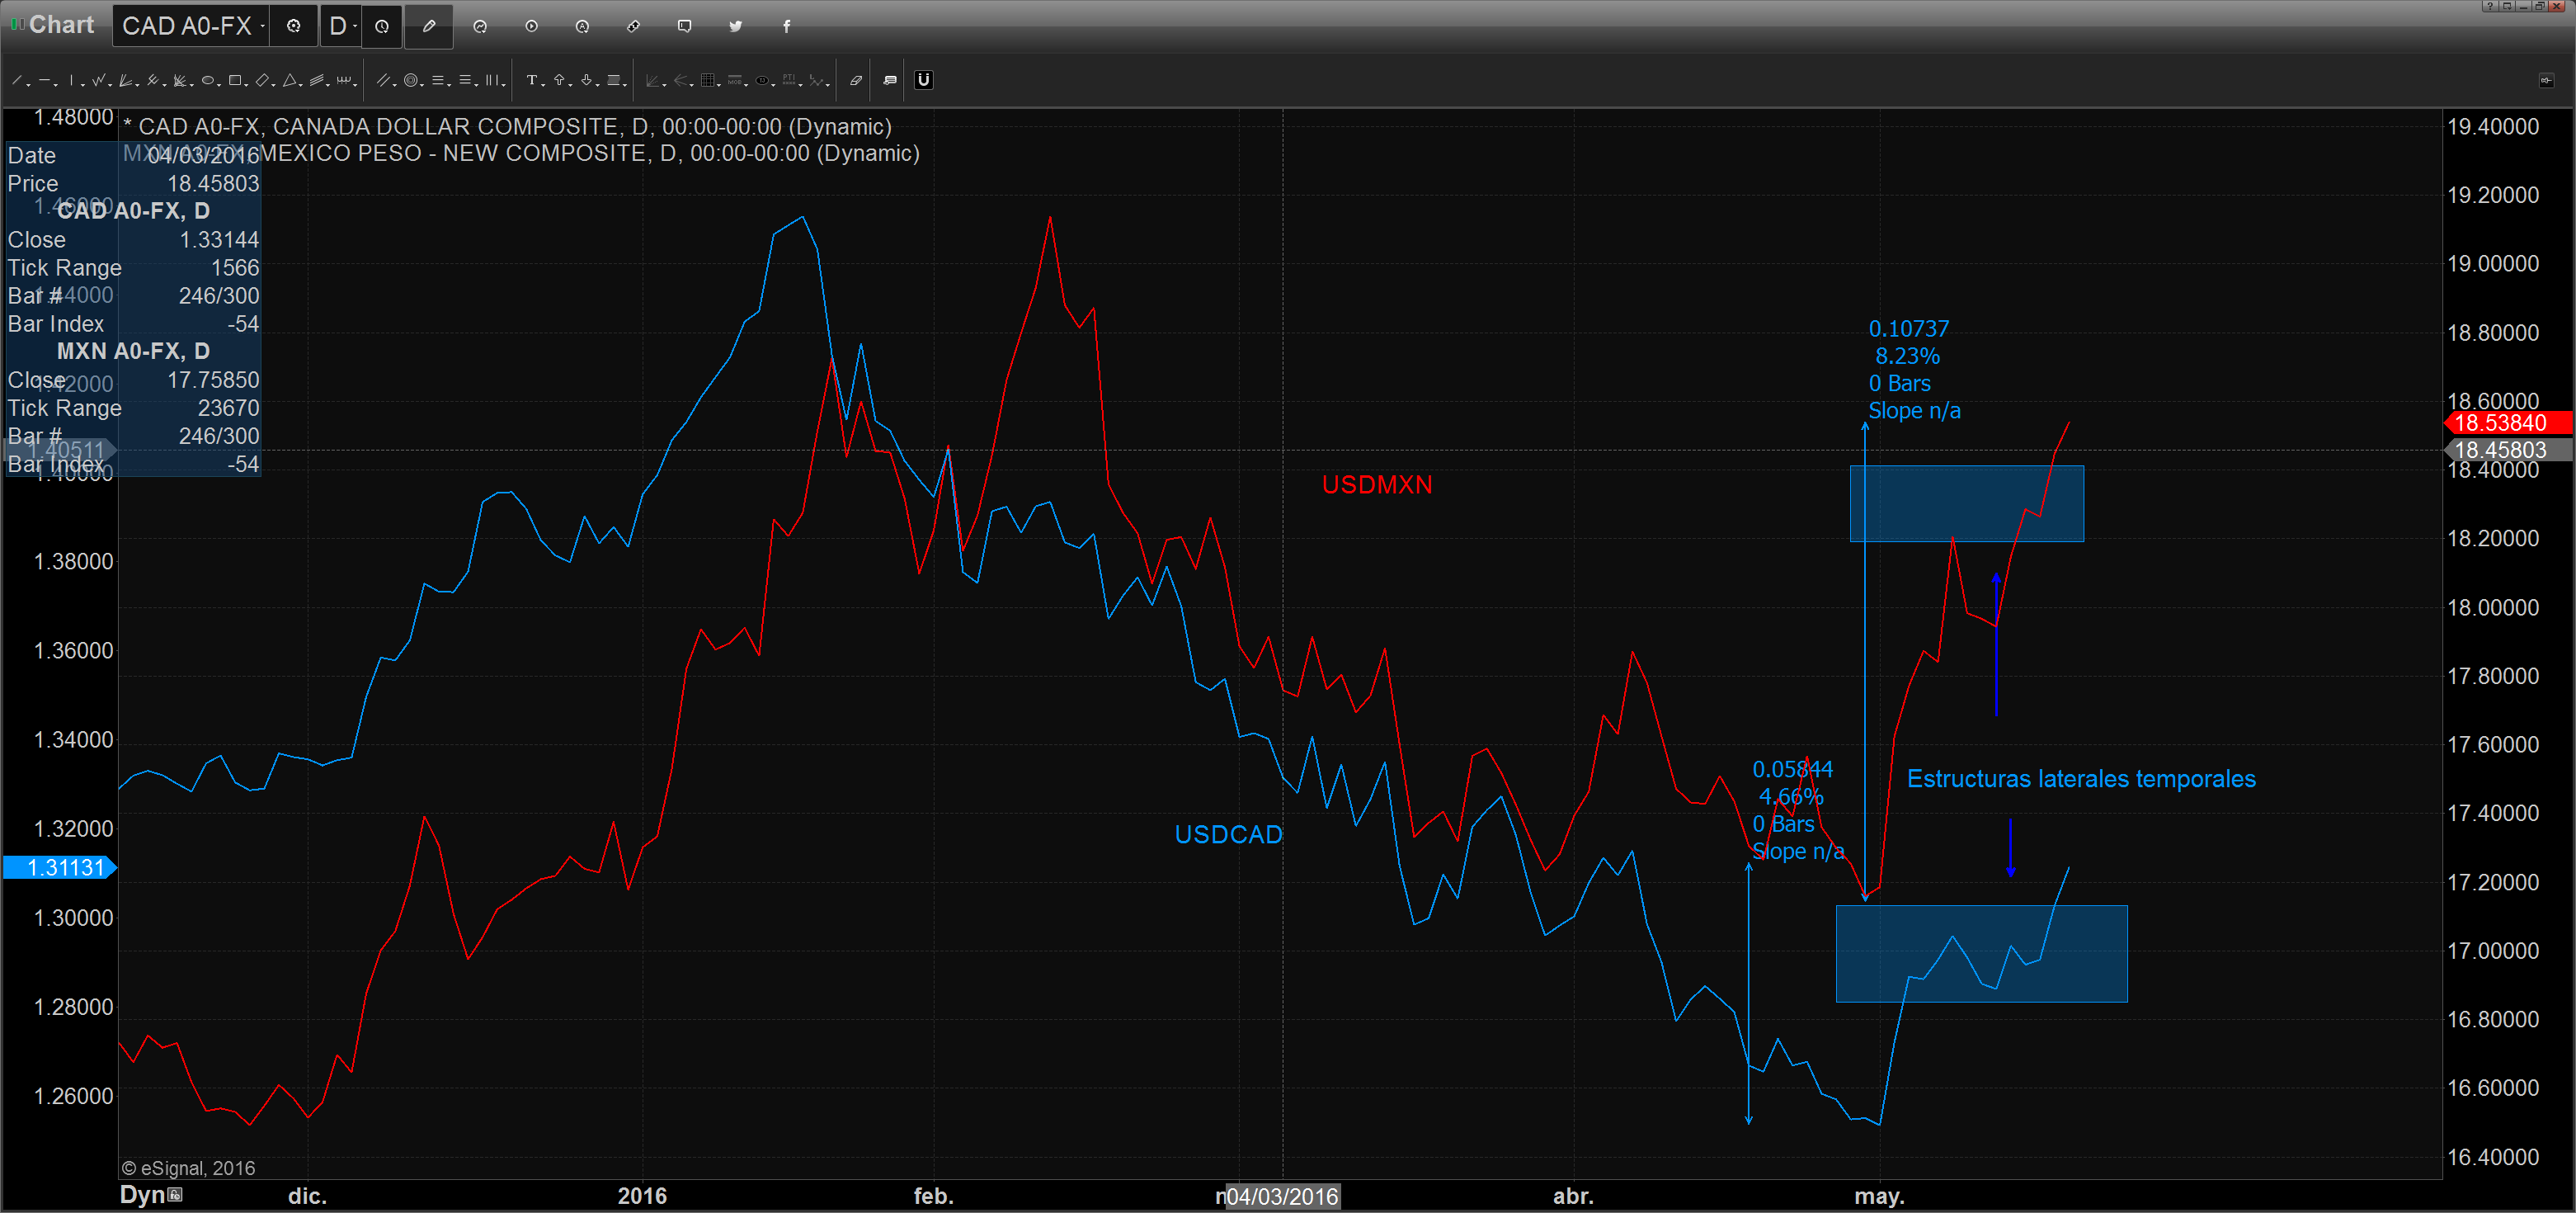Click the grid pattern tool icon
2576x1213 pixels.
tap(708, 80)
